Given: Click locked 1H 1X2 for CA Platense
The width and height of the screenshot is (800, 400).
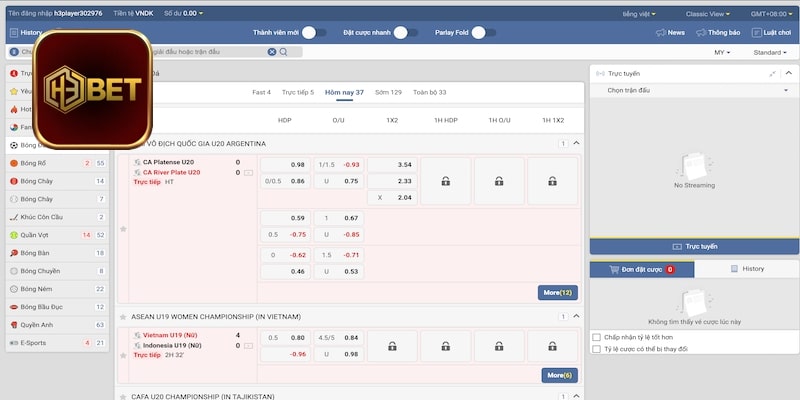Looking at the screenshot, I should point(552,181).
